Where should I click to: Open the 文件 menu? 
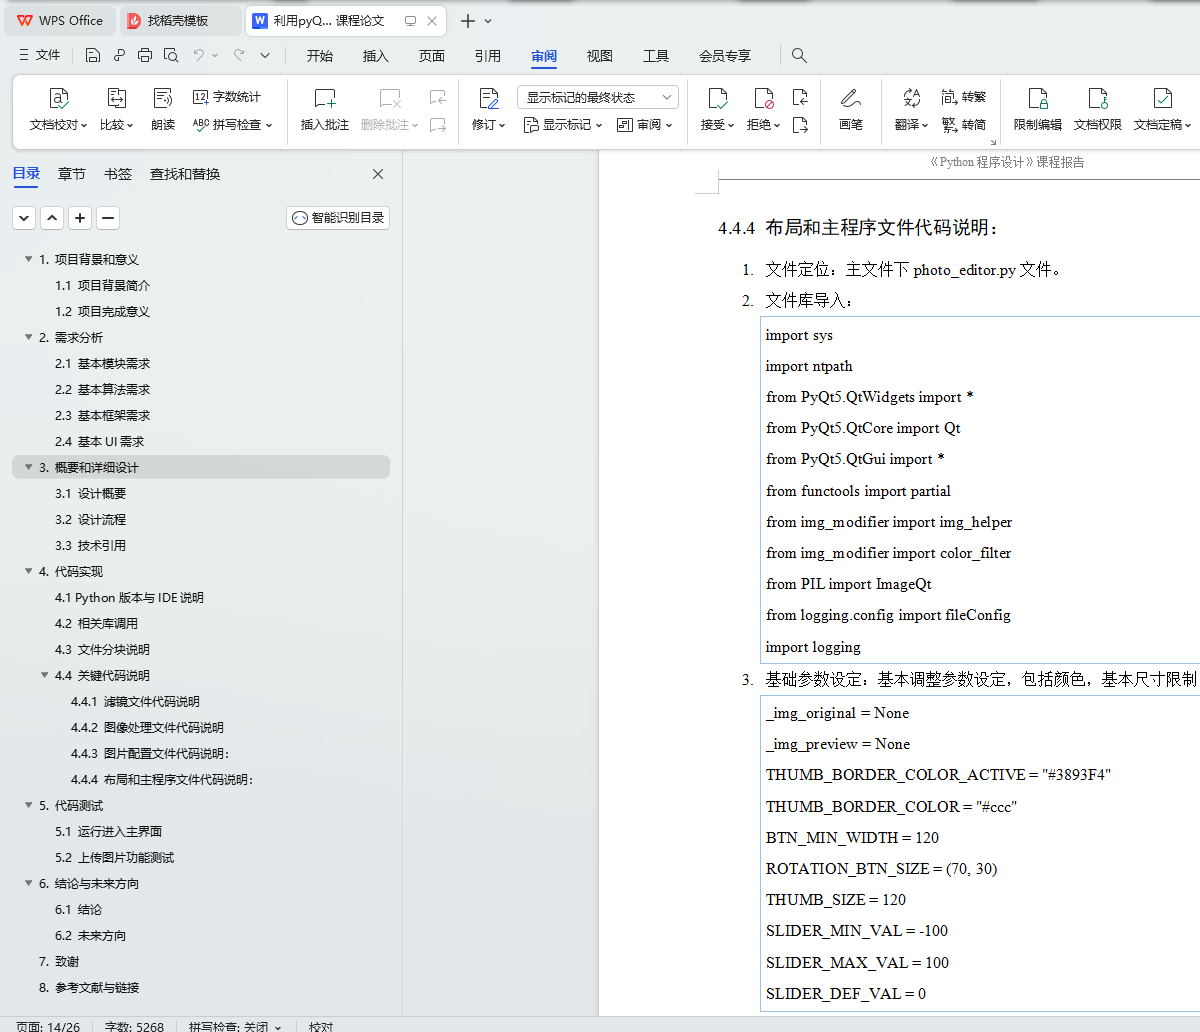coord(40,55)
